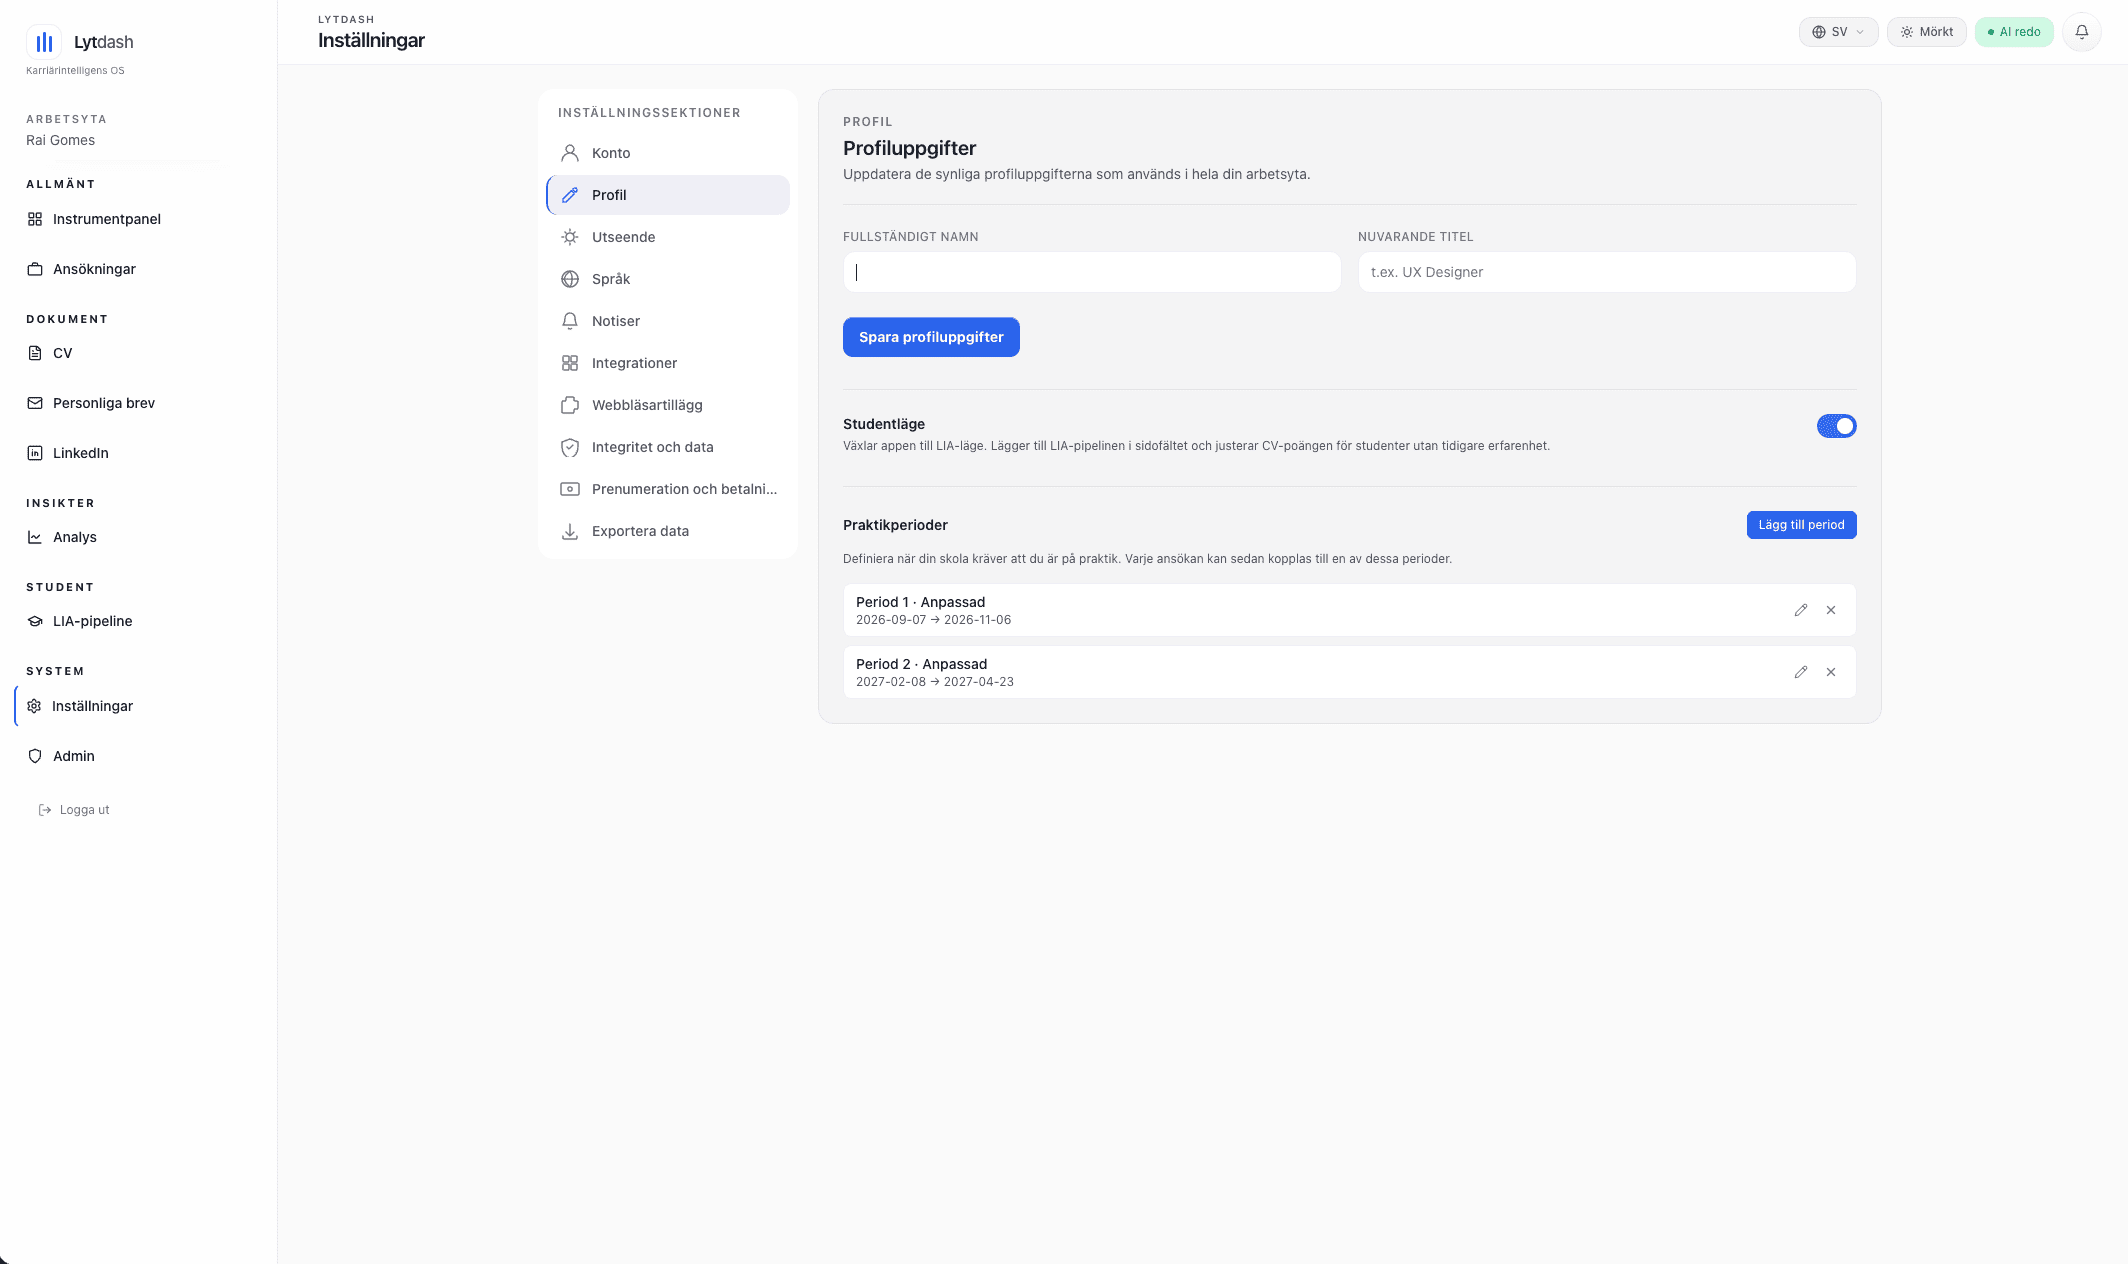Click the AI redo status badge
Image resolution: width=2128 pixels, height=1264 pixels.
pos(2014,32)
